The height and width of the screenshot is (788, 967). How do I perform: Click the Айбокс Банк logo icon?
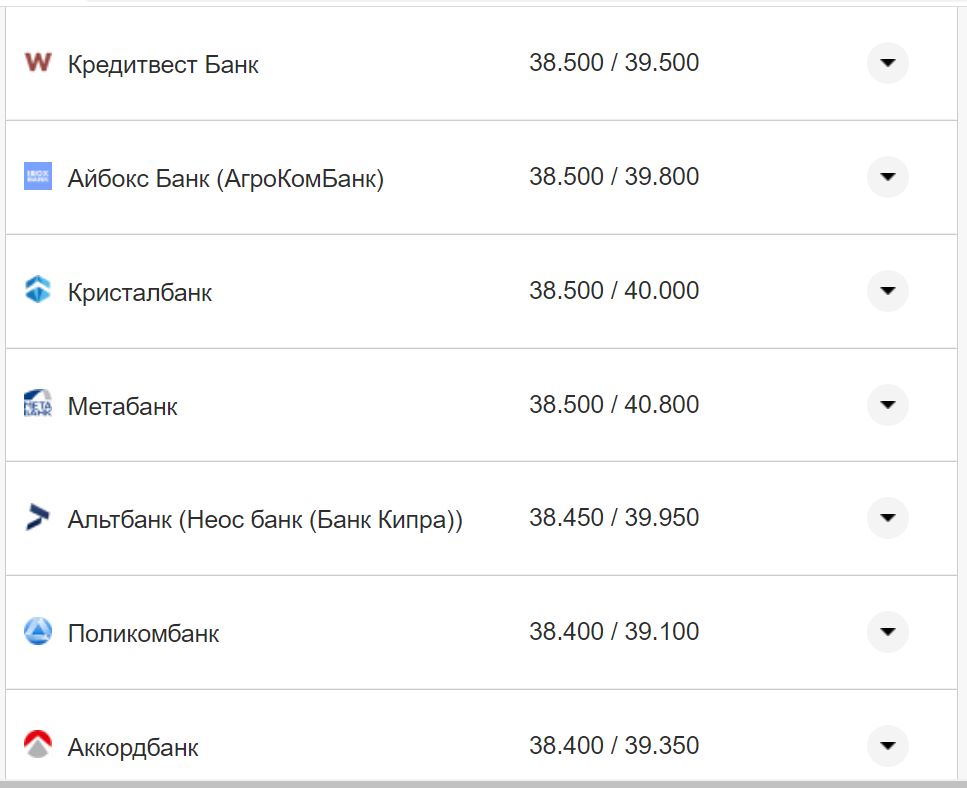click(37, 177)
